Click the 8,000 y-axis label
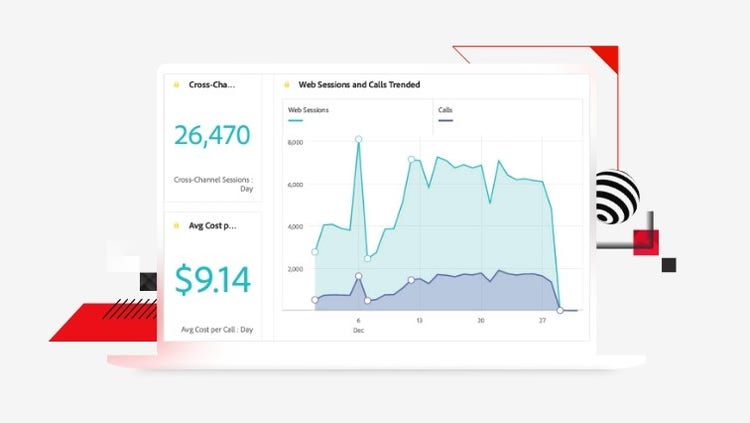 pyautogui.click(x=294, y=143)
